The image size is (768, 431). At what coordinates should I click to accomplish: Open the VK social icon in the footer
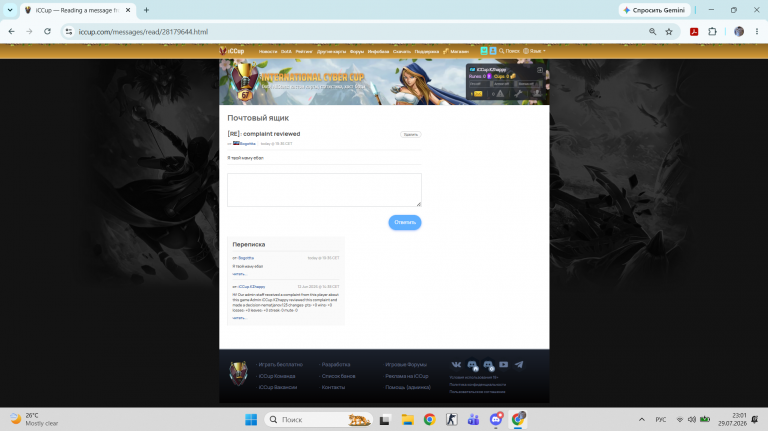tap(456, 364)
